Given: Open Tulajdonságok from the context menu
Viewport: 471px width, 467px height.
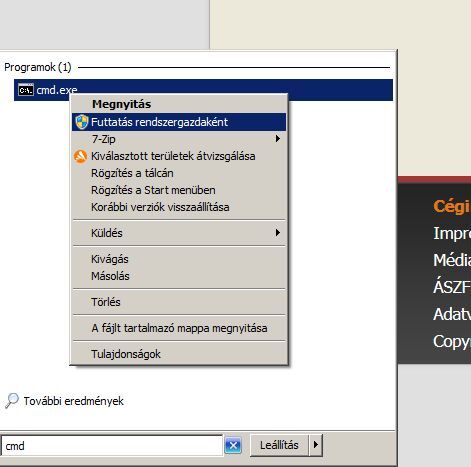Looking at the screenshot, I should 179,354.
